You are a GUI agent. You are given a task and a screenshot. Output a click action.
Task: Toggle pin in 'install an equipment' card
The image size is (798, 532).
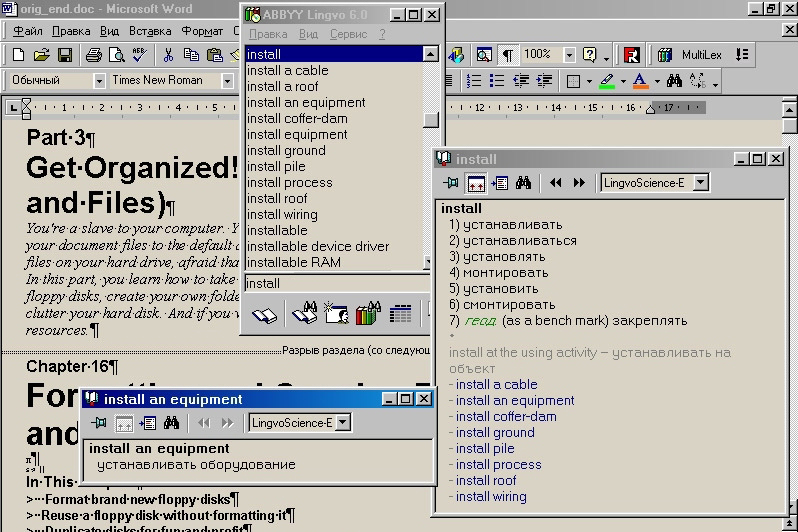pyautogui.click(x=99, y=423)
